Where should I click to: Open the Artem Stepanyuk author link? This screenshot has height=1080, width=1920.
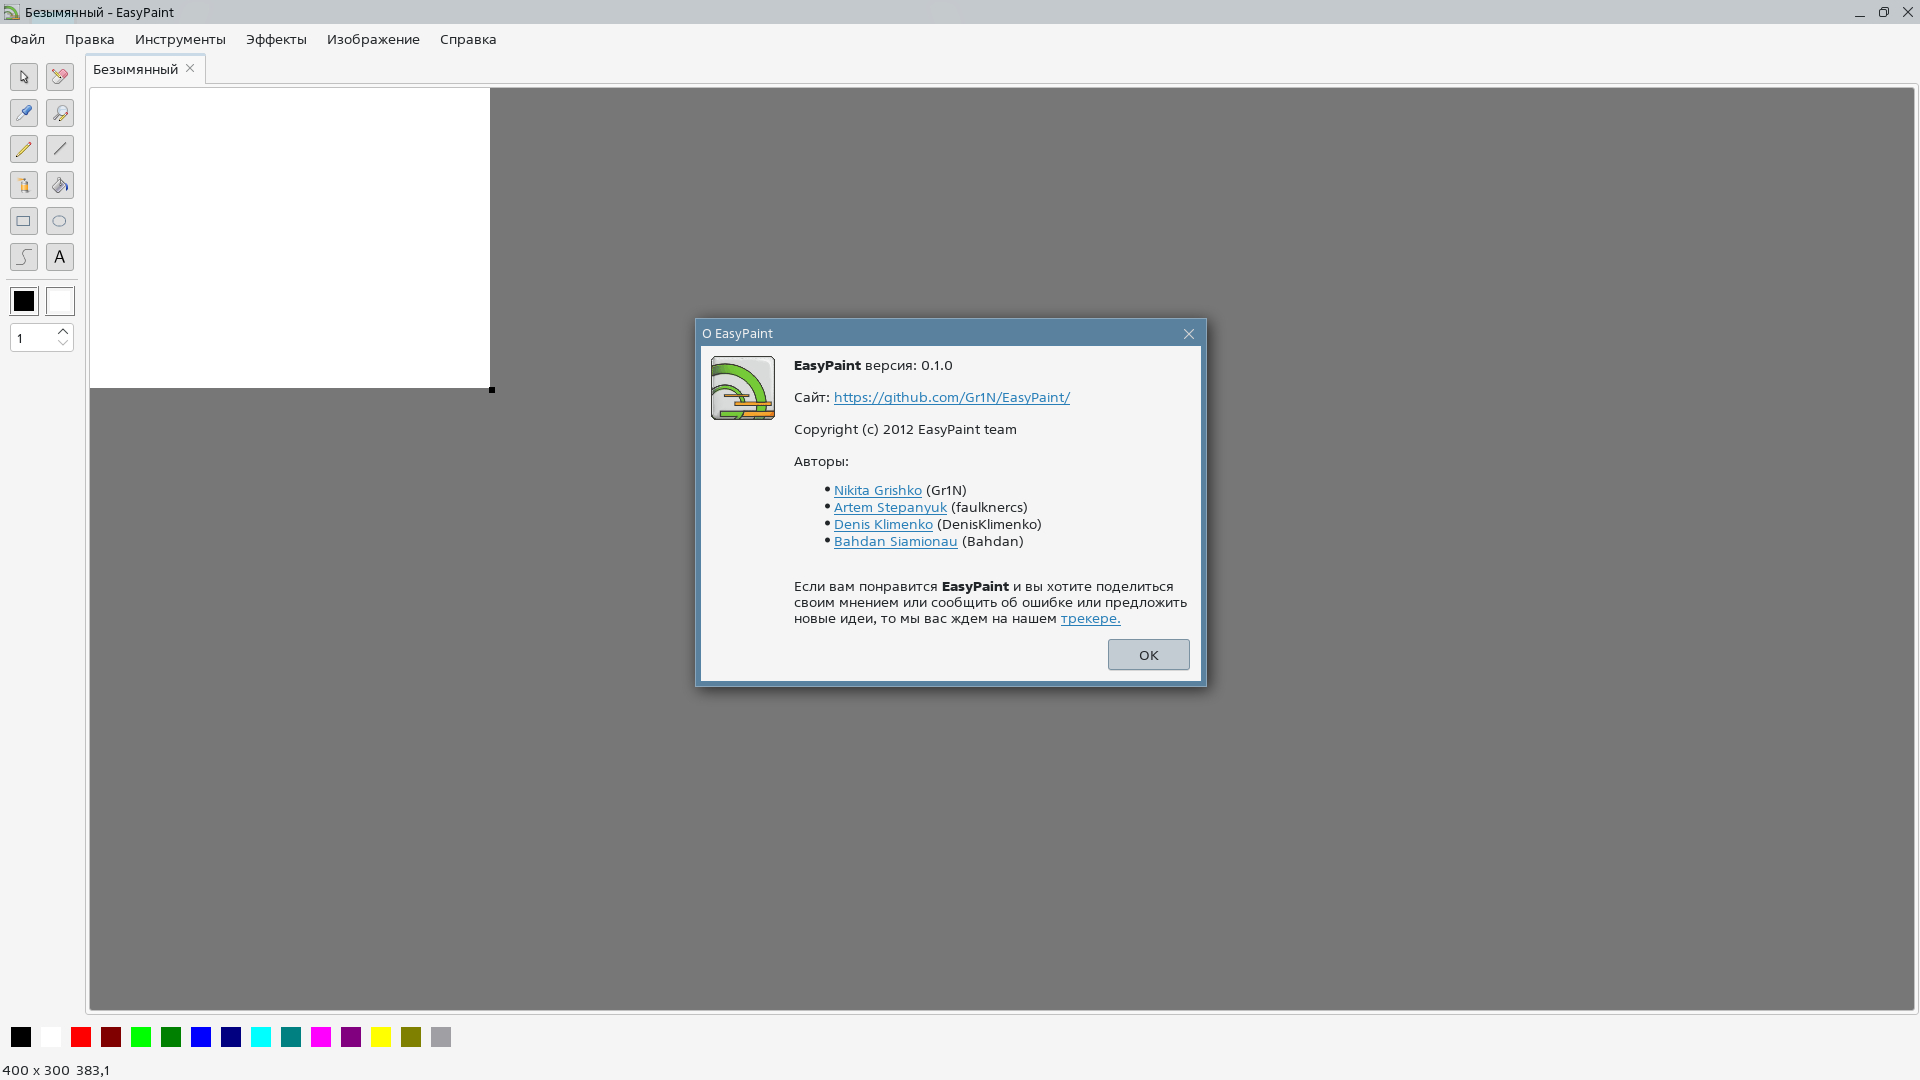point(890,507)
